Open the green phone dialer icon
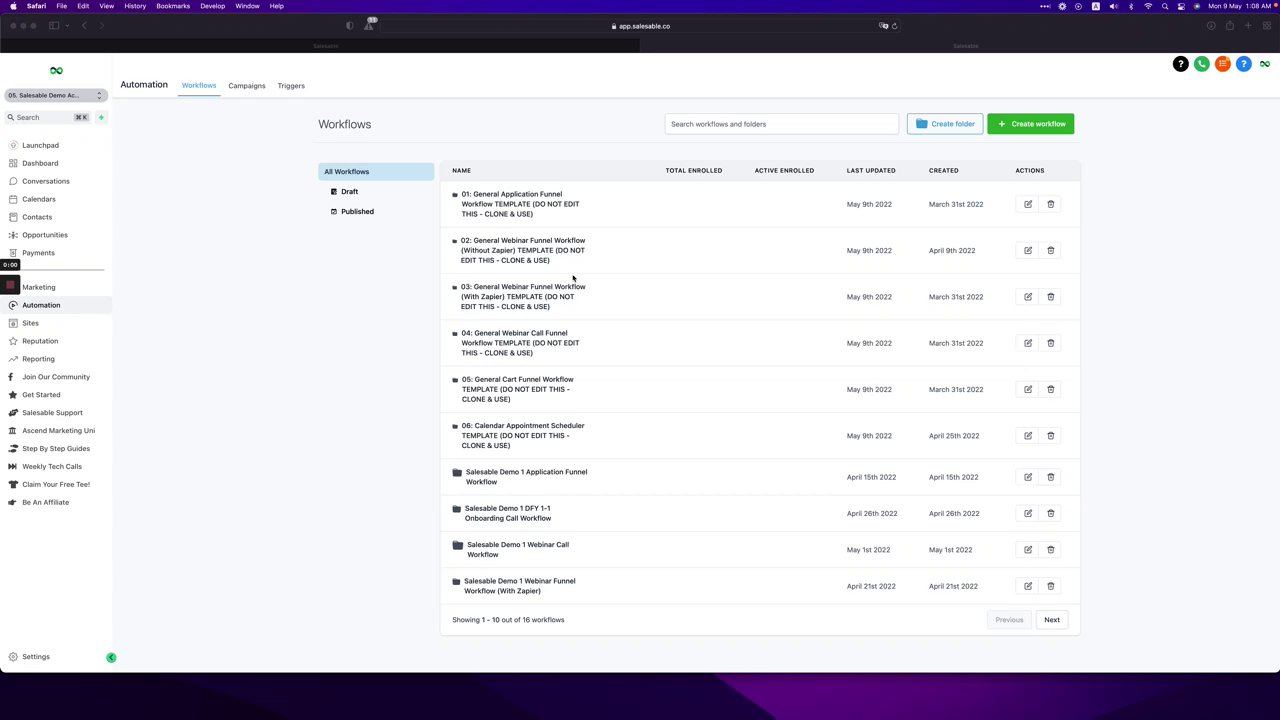The width and height of the screenshot is (1280, 720). (x=1201, y=64)
